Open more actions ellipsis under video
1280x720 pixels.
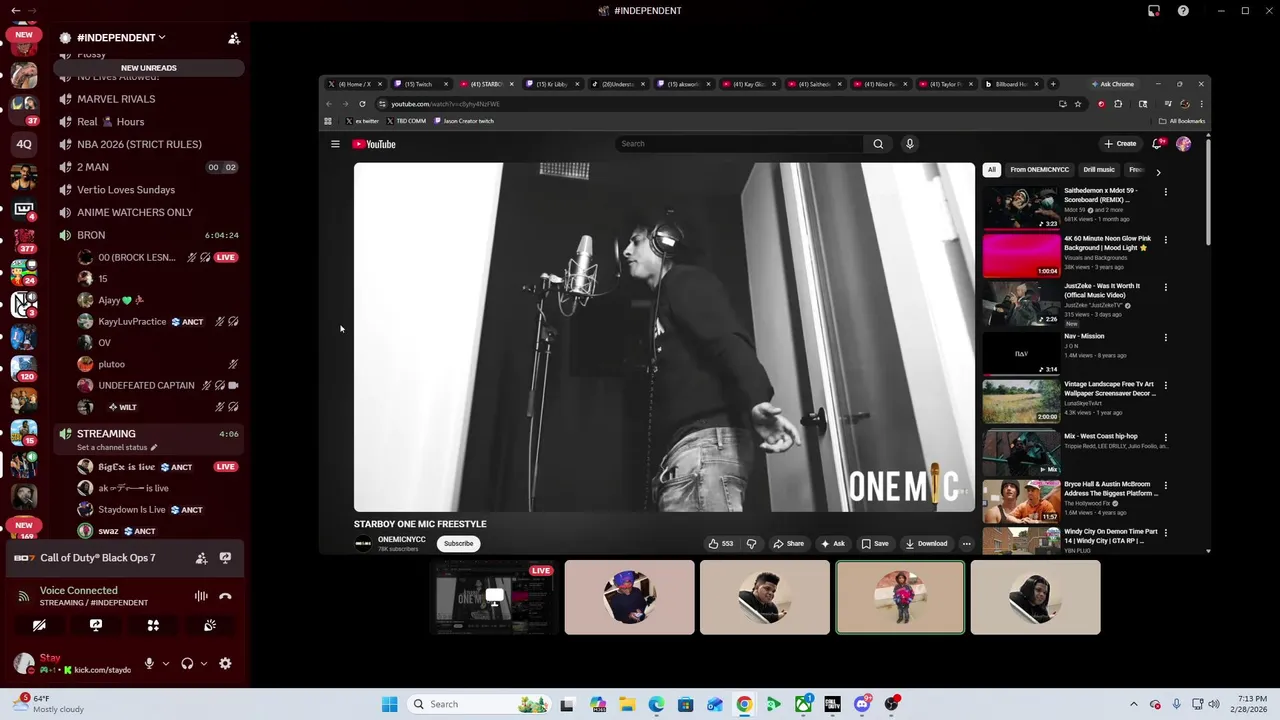(x=966, y=544)
